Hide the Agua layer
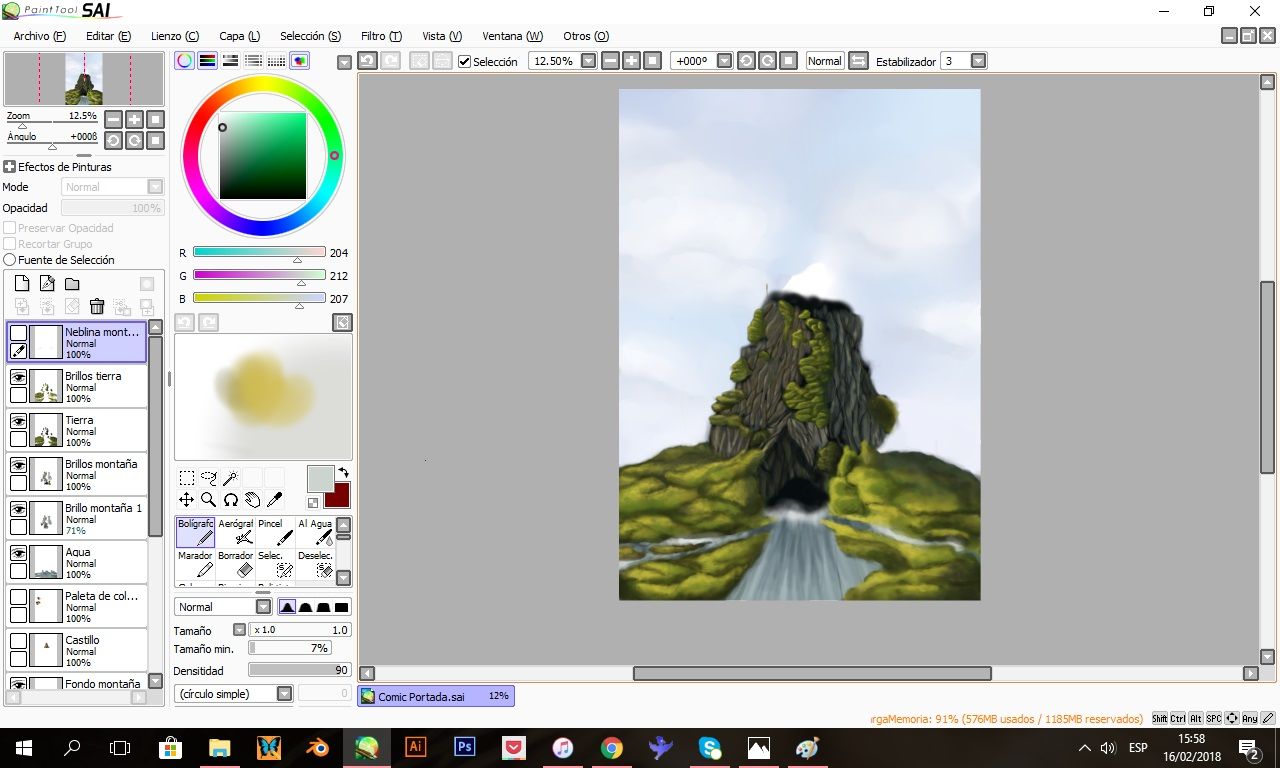1280x768 pixels. pos(18,553)
